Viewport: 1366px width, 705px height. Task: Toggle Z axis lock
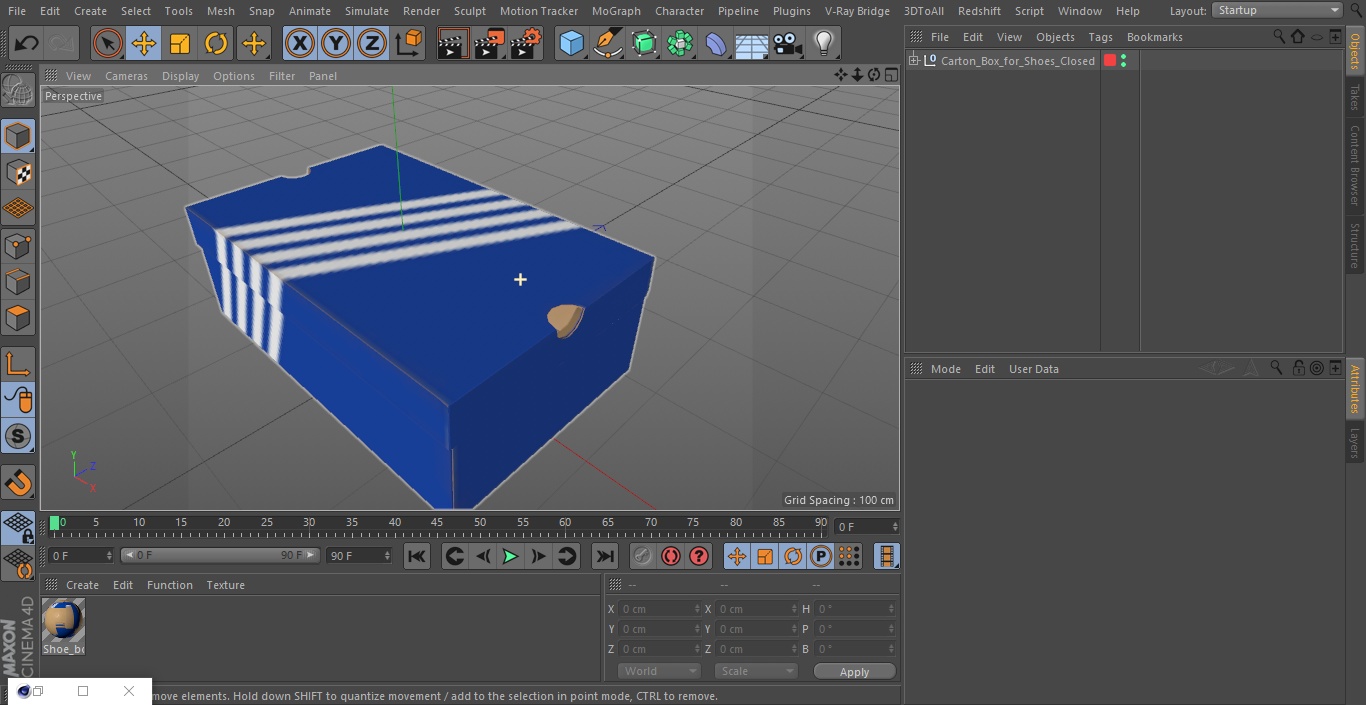372,43
